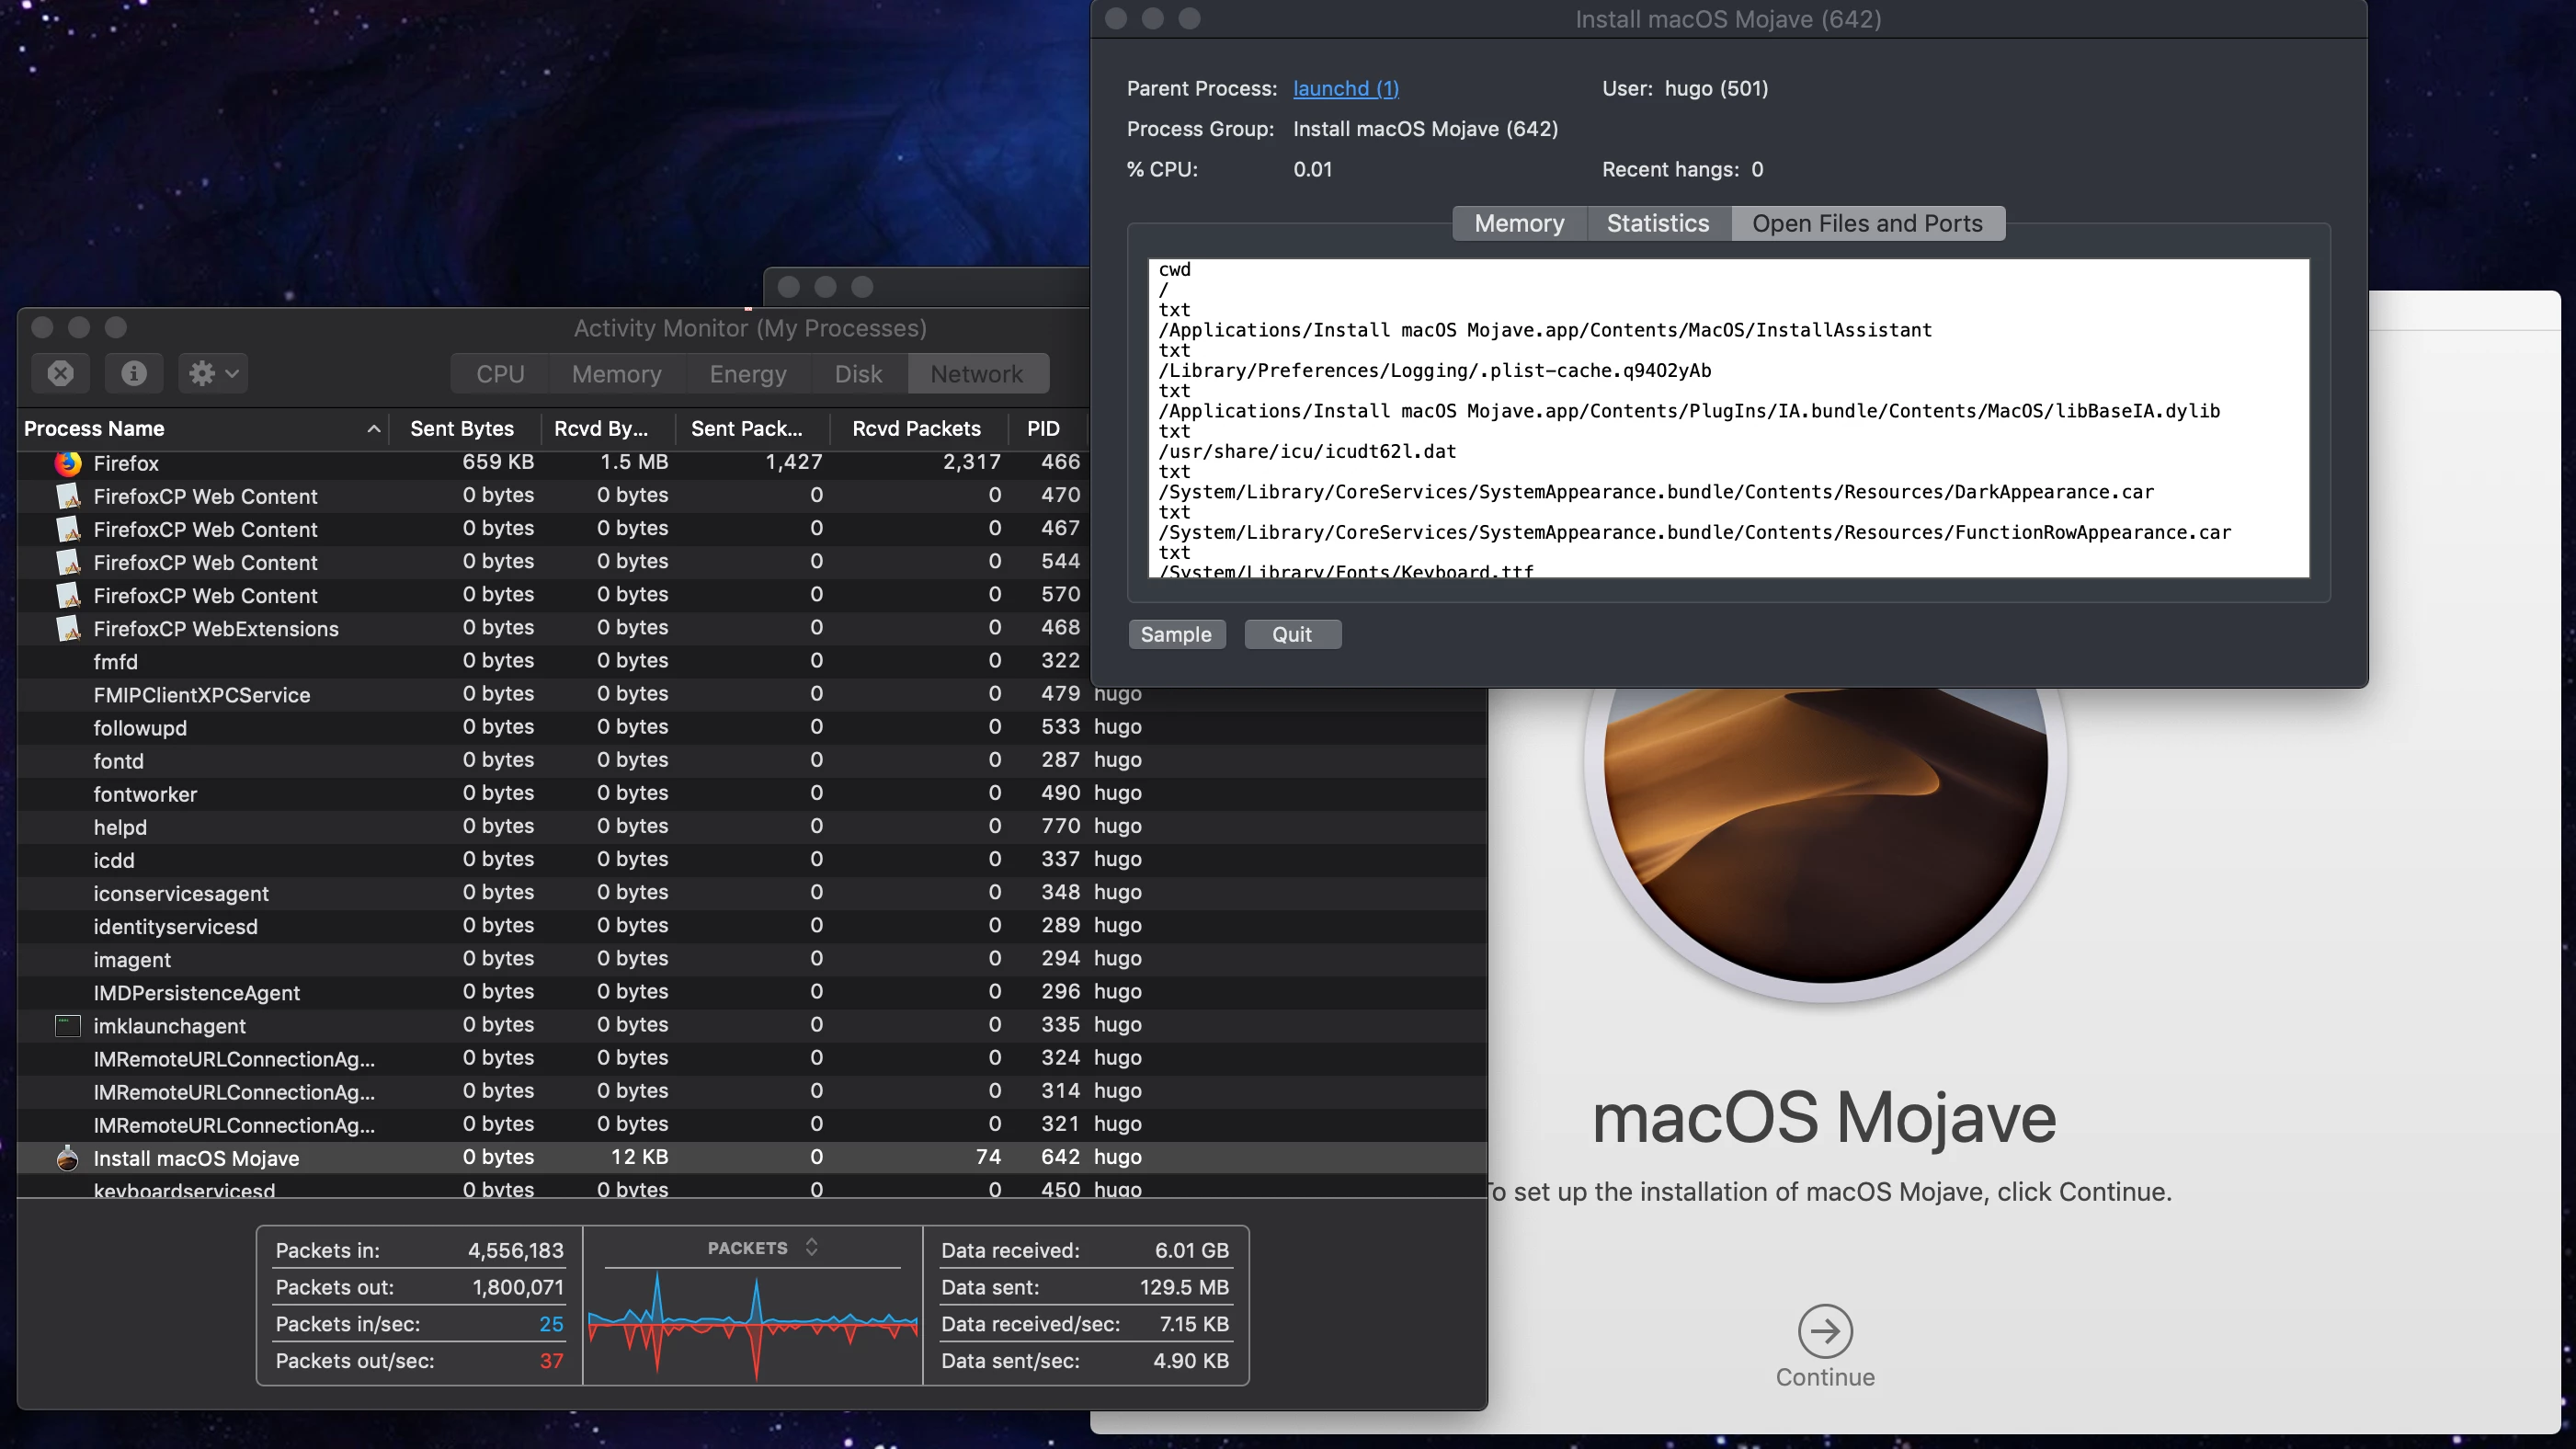2576x1449 pixels.
Task: Click the network packets activity graph
Action: (752, 1326)
